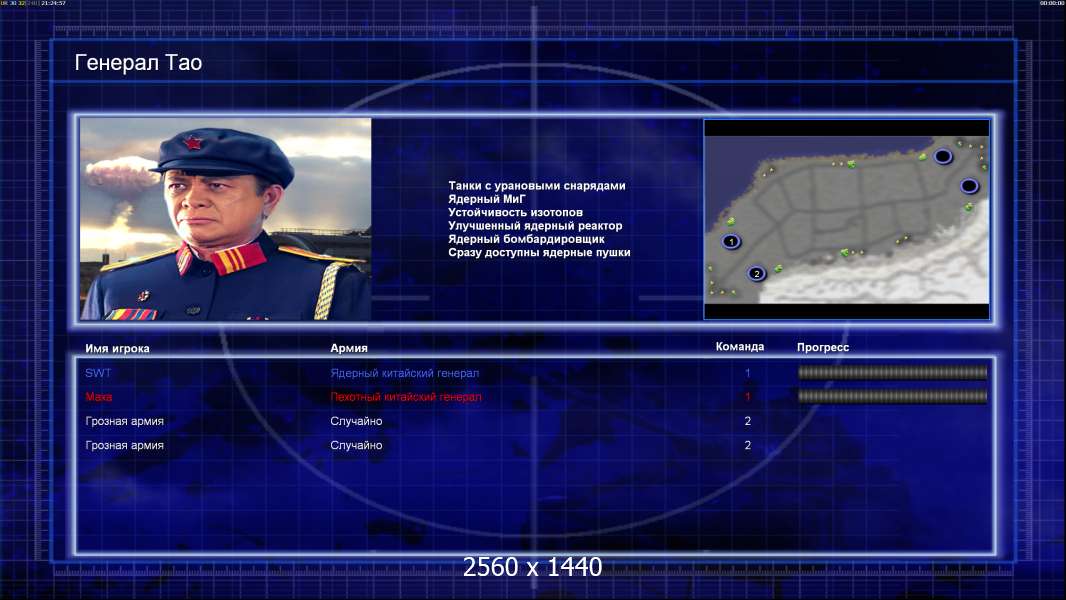Click the 'Устойчивость изотопов' ability line
The width and height of the screenshot is (1066, 600).
[x=515, y=212]
